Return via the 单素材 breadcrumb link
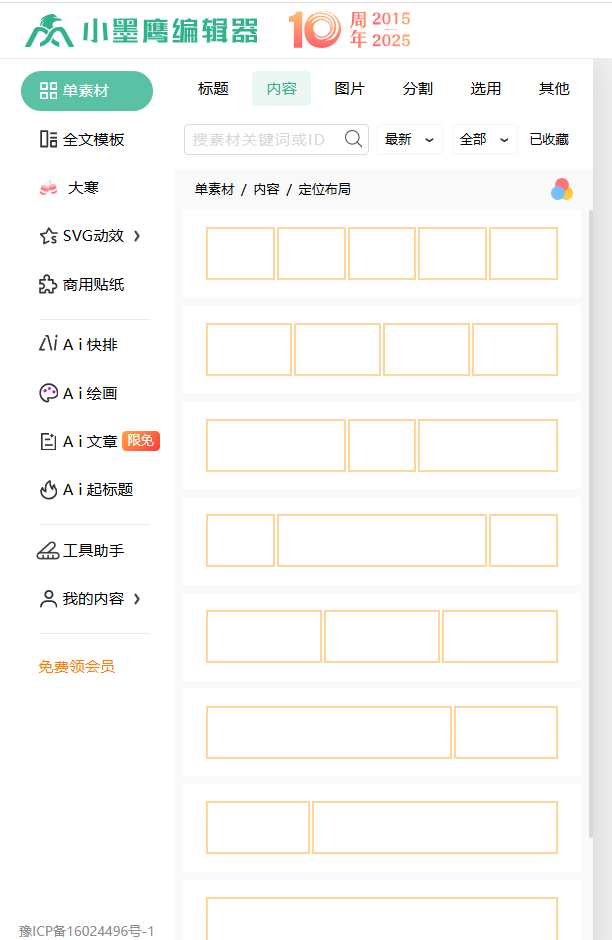 click(x=214, y=188)
